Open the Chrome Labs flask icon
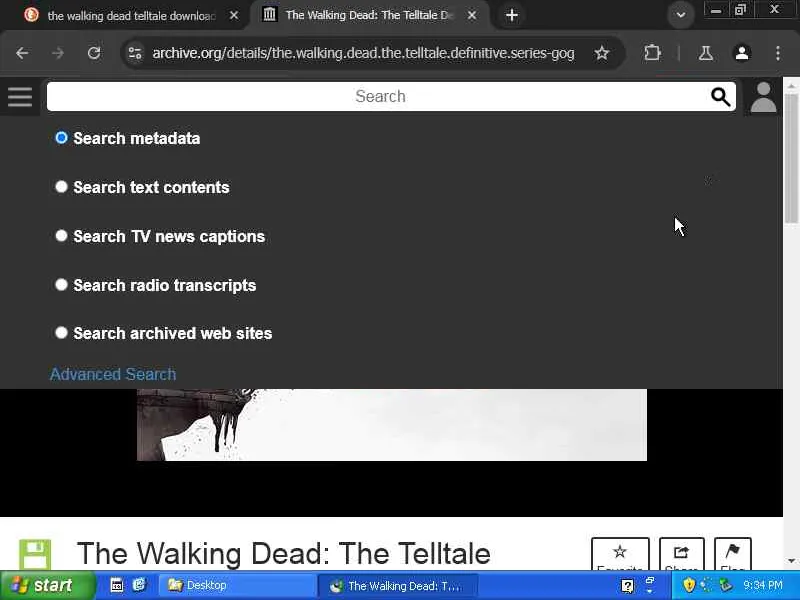 (706, 53)
